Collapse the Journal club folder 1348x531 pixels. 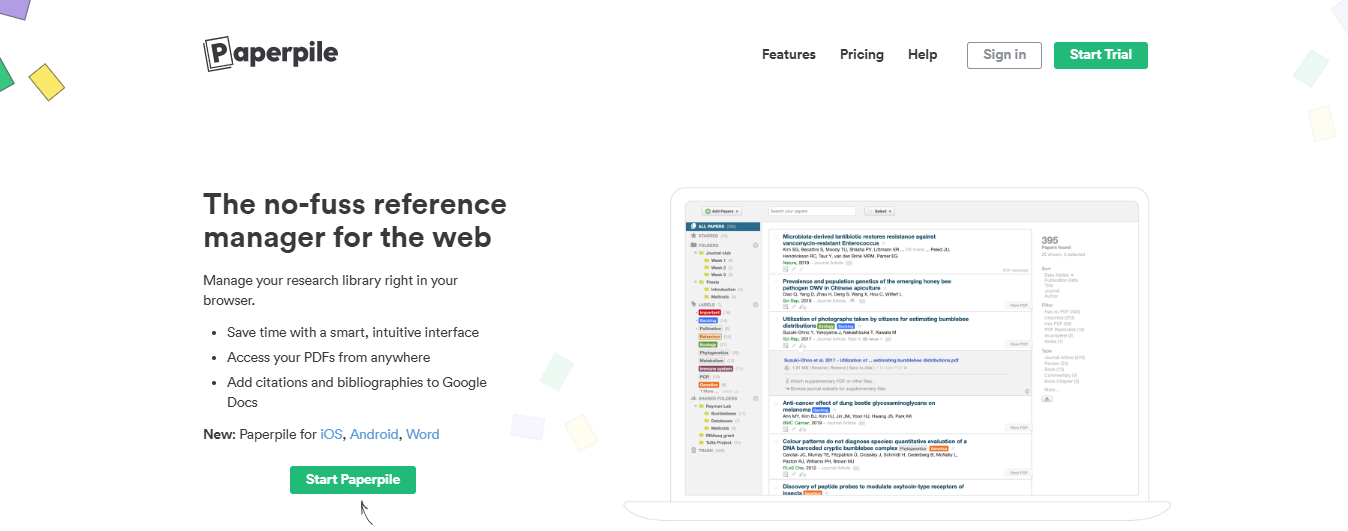(695, 254)
